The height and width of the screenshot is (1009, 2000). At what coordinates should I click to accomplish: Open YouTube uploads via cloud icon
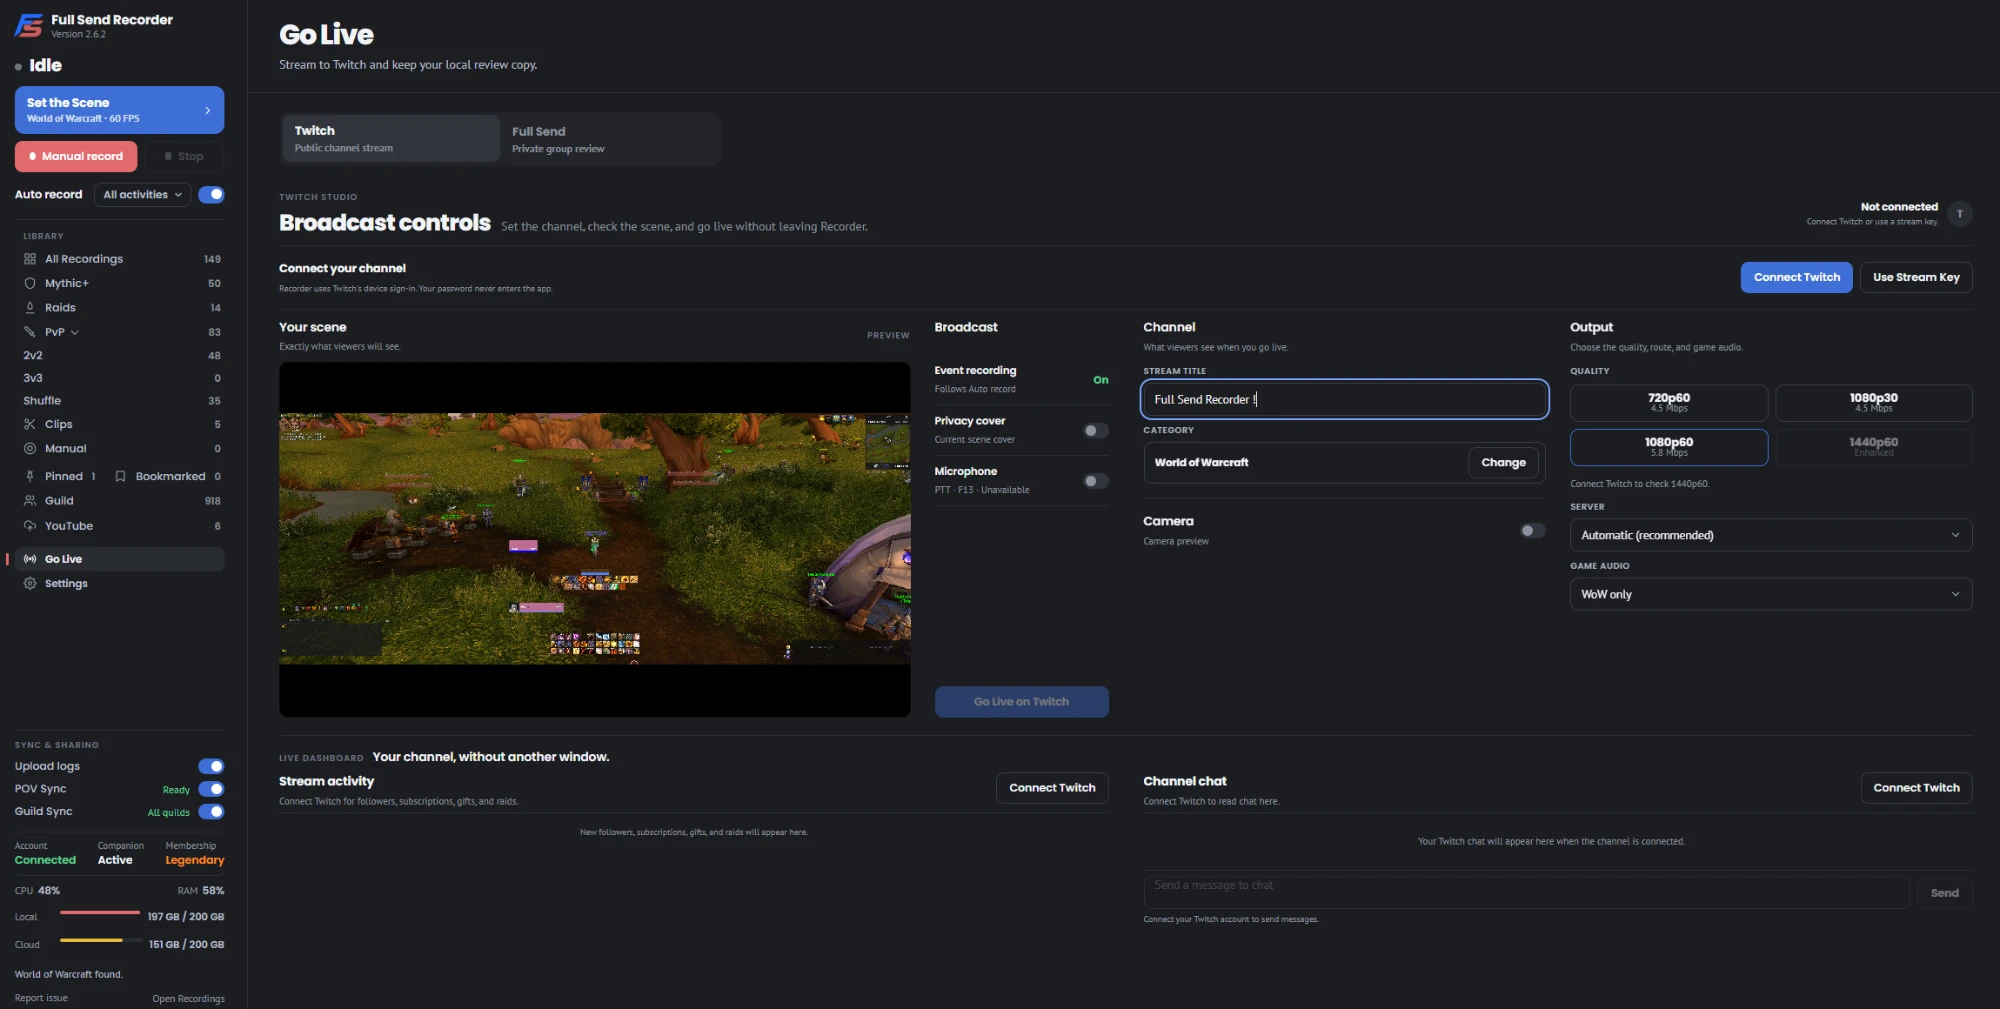(x=30, y=526)
